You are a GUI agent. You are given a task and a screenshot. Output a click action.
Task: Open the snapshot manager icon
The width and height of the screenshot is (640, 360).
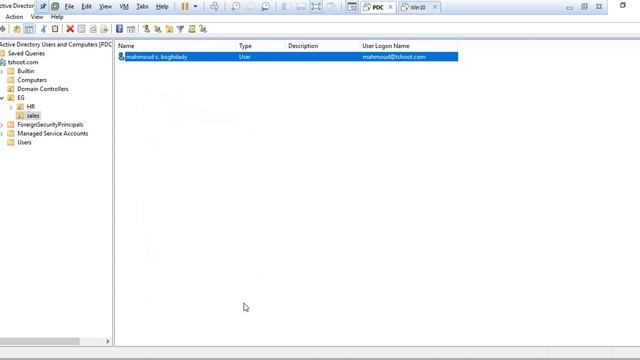pos(265,7)
